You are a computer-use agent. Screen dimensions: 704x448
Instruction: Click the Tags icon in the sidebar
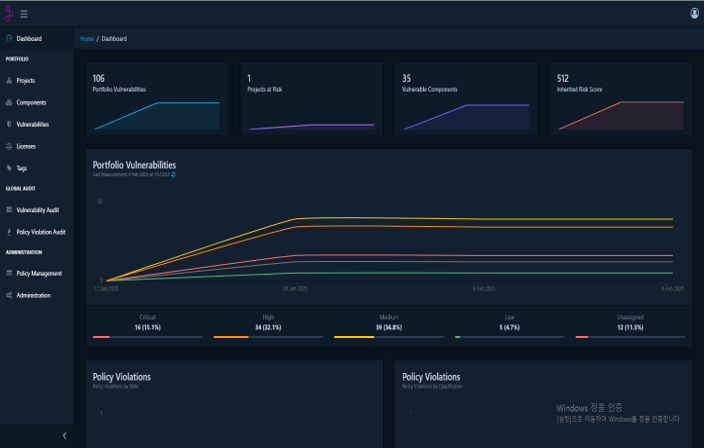click(x=9, y=168)
